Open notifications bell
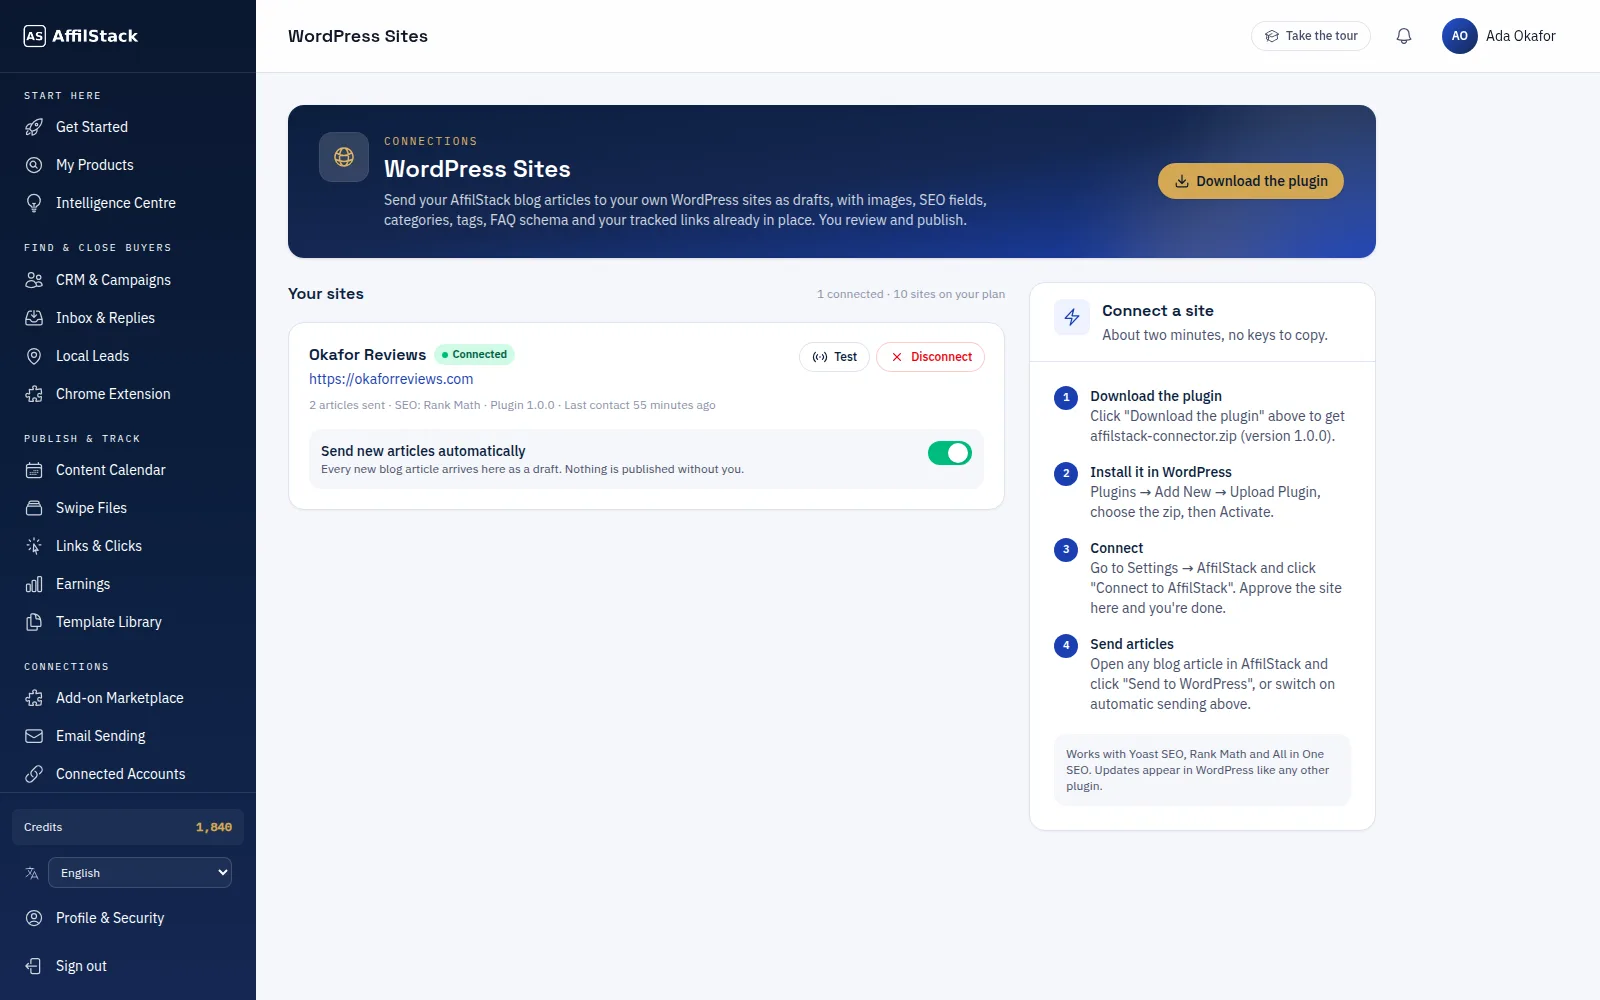This screenshot has width=1600, height=1000. (1404, 36)
